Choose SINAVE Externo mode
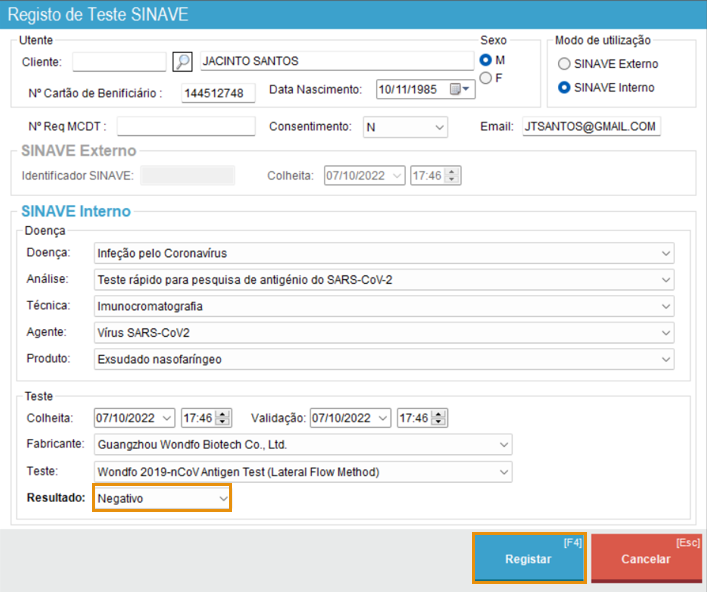The height and width of the screenshot is (592, 707). [x=565, y=64]
